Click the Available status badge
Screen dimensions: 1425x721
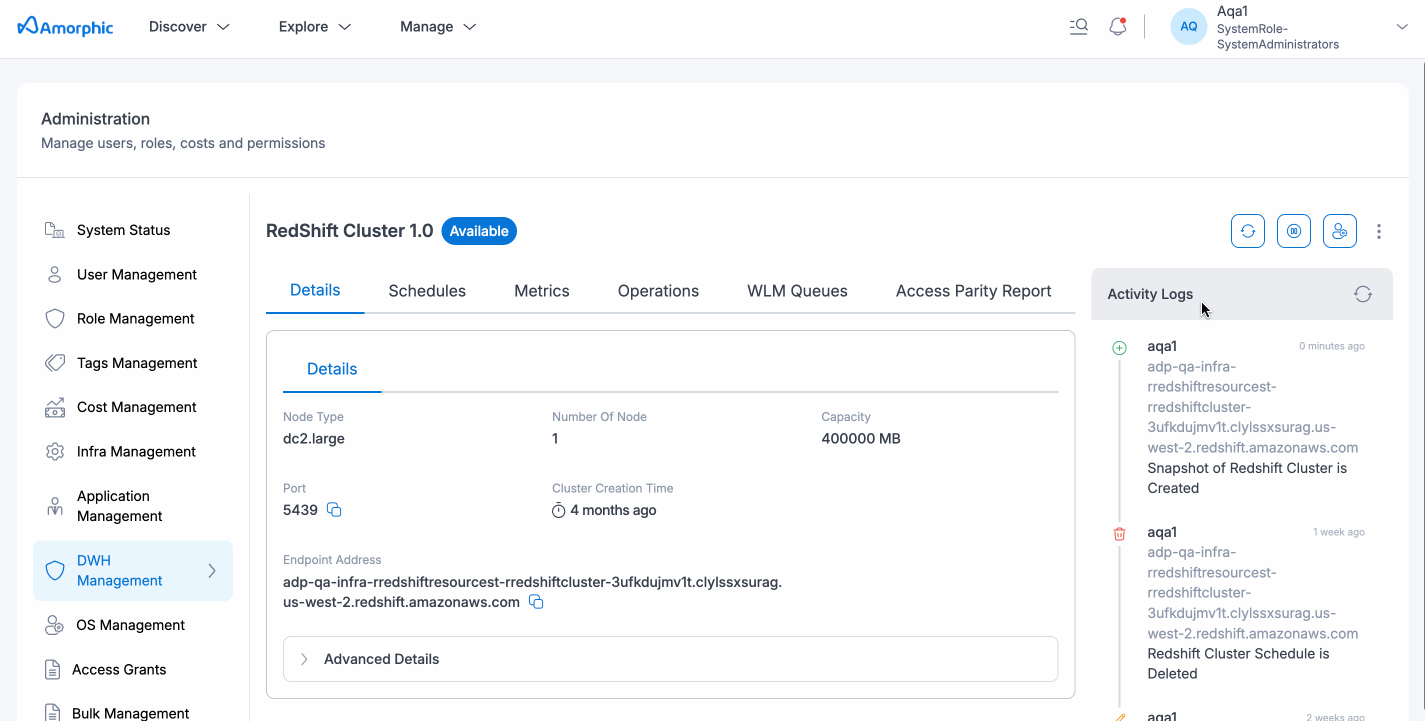click(x=479, y=231)
